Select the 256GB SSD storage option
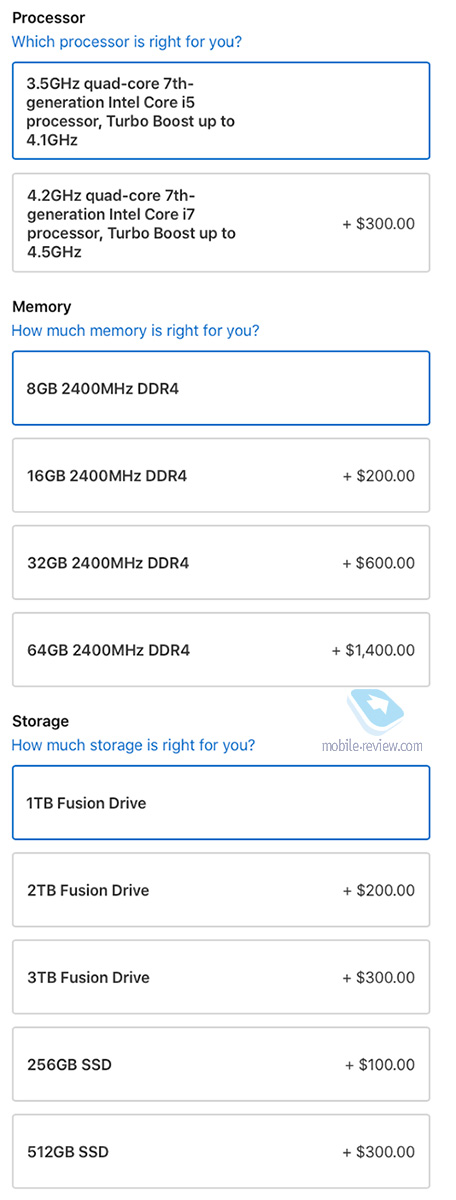 click(x=221, y=1065)
